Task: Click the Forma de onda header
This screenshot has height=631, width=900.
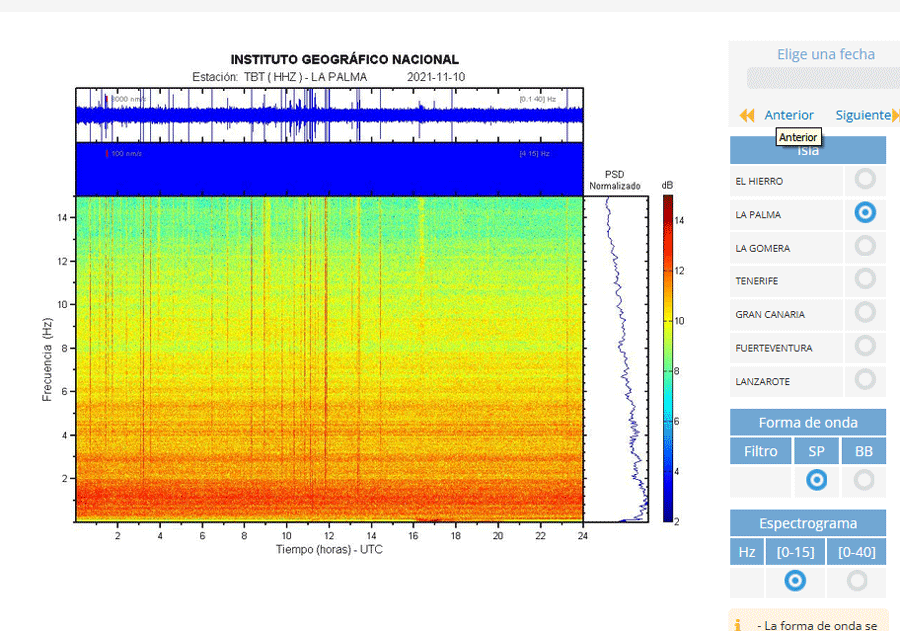Action: coord(808,422)
